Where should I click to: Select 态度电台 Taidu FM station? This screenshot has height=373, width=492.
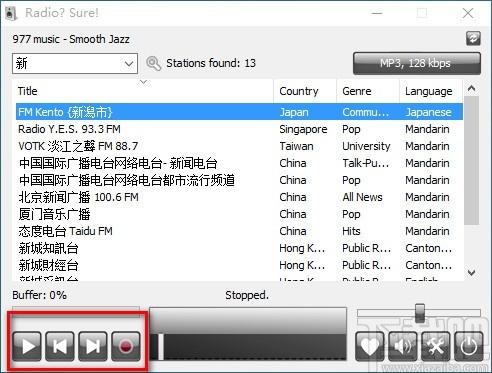[239, 231]
